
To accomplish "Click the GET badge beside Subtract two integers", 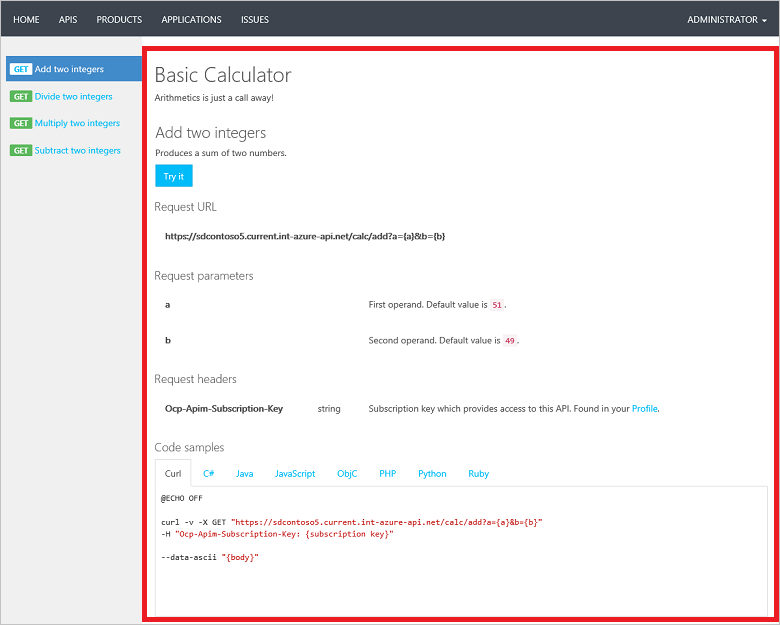I will [21, 150].
